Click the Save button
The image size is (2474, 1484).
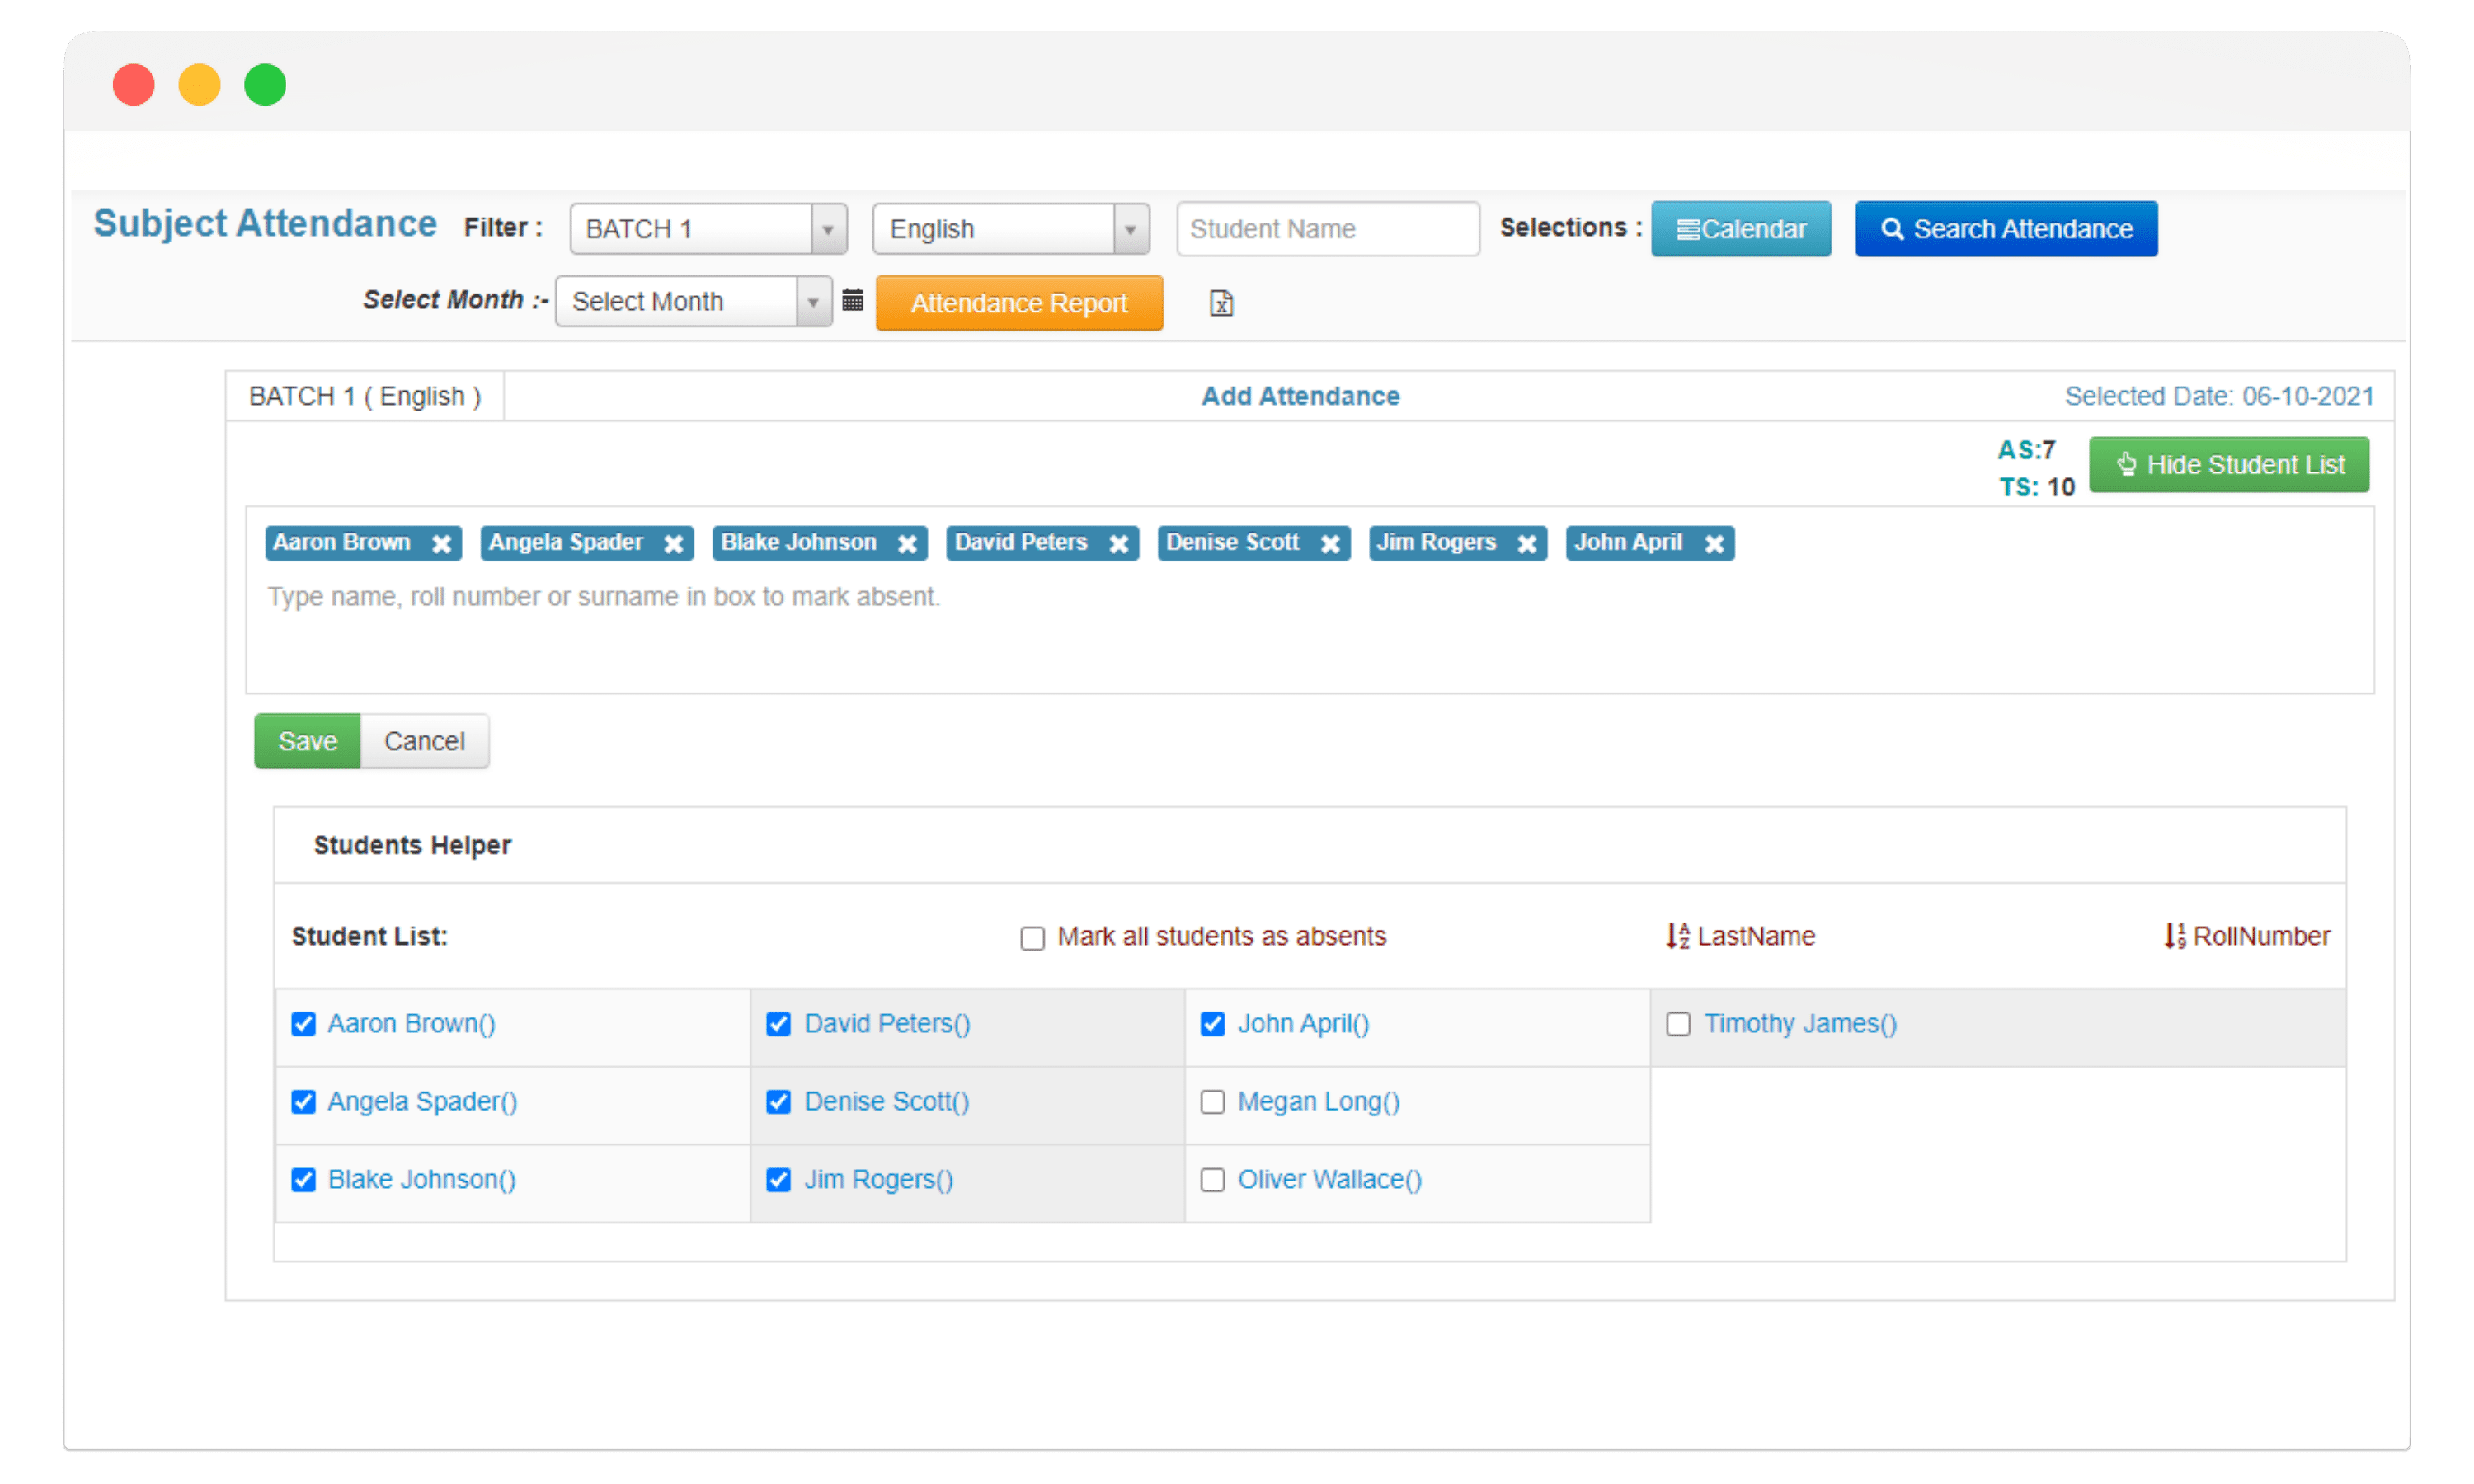(x=309, y=740)
